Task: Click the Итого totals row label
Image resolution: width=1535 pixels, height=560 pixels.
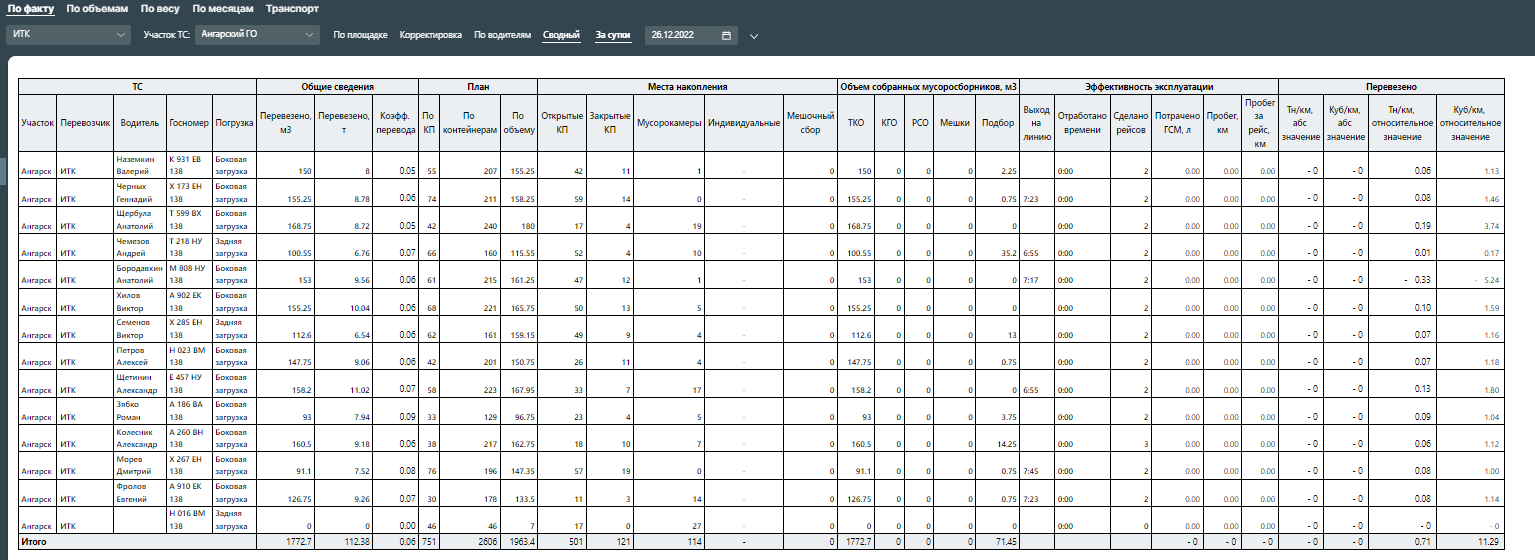Action: click(35, 542)
